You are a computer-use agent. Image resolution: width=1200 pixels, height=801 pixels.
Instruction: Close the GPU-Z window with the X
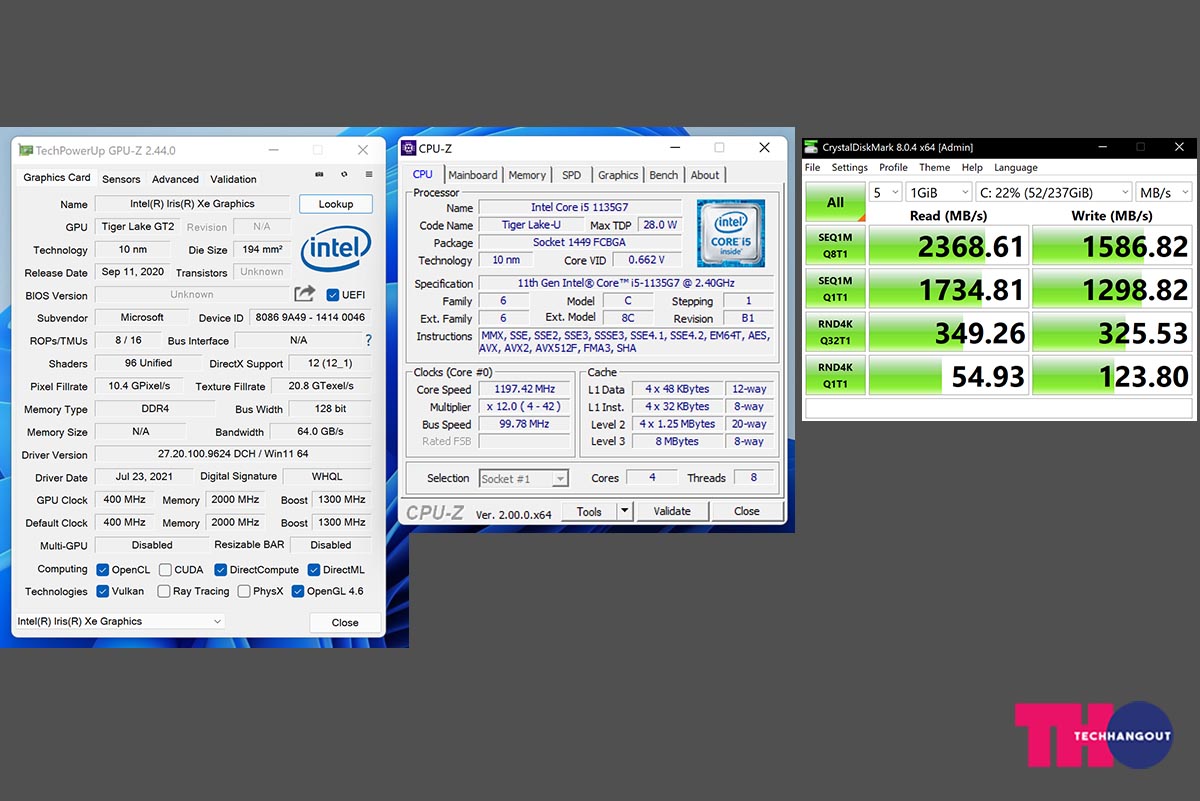pyautogui.click(x=363, y=150)
